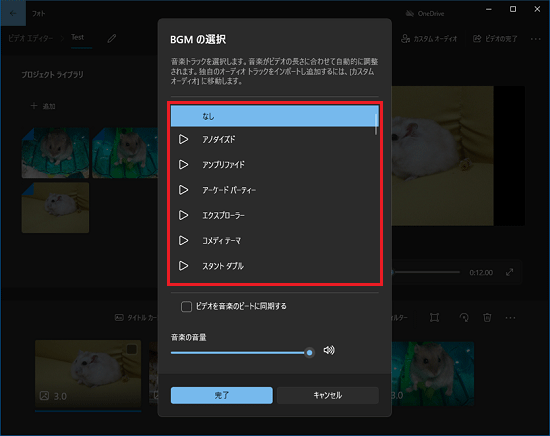The image size is (550, 436).
Task: Choose エクスプローラー from the track list
Action: pos(274,215)
